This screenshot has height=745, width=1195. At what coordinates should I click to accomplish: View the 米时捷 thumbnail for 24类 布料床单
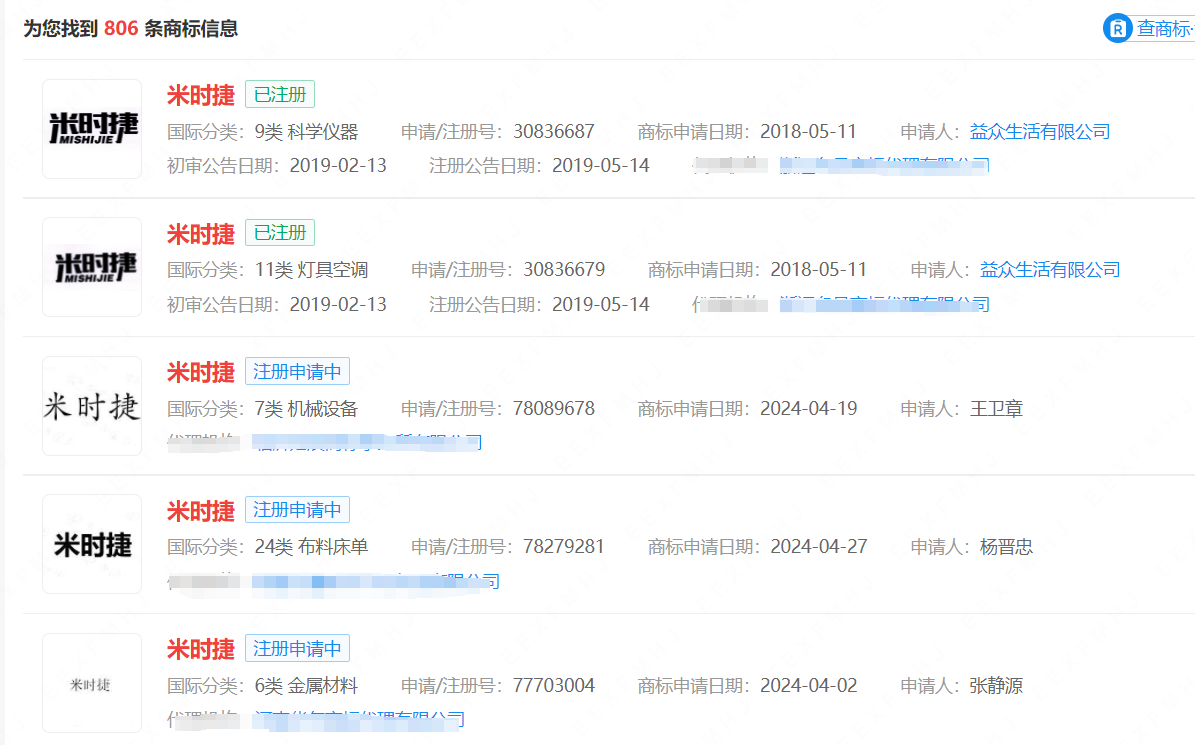tap(92, 544)
